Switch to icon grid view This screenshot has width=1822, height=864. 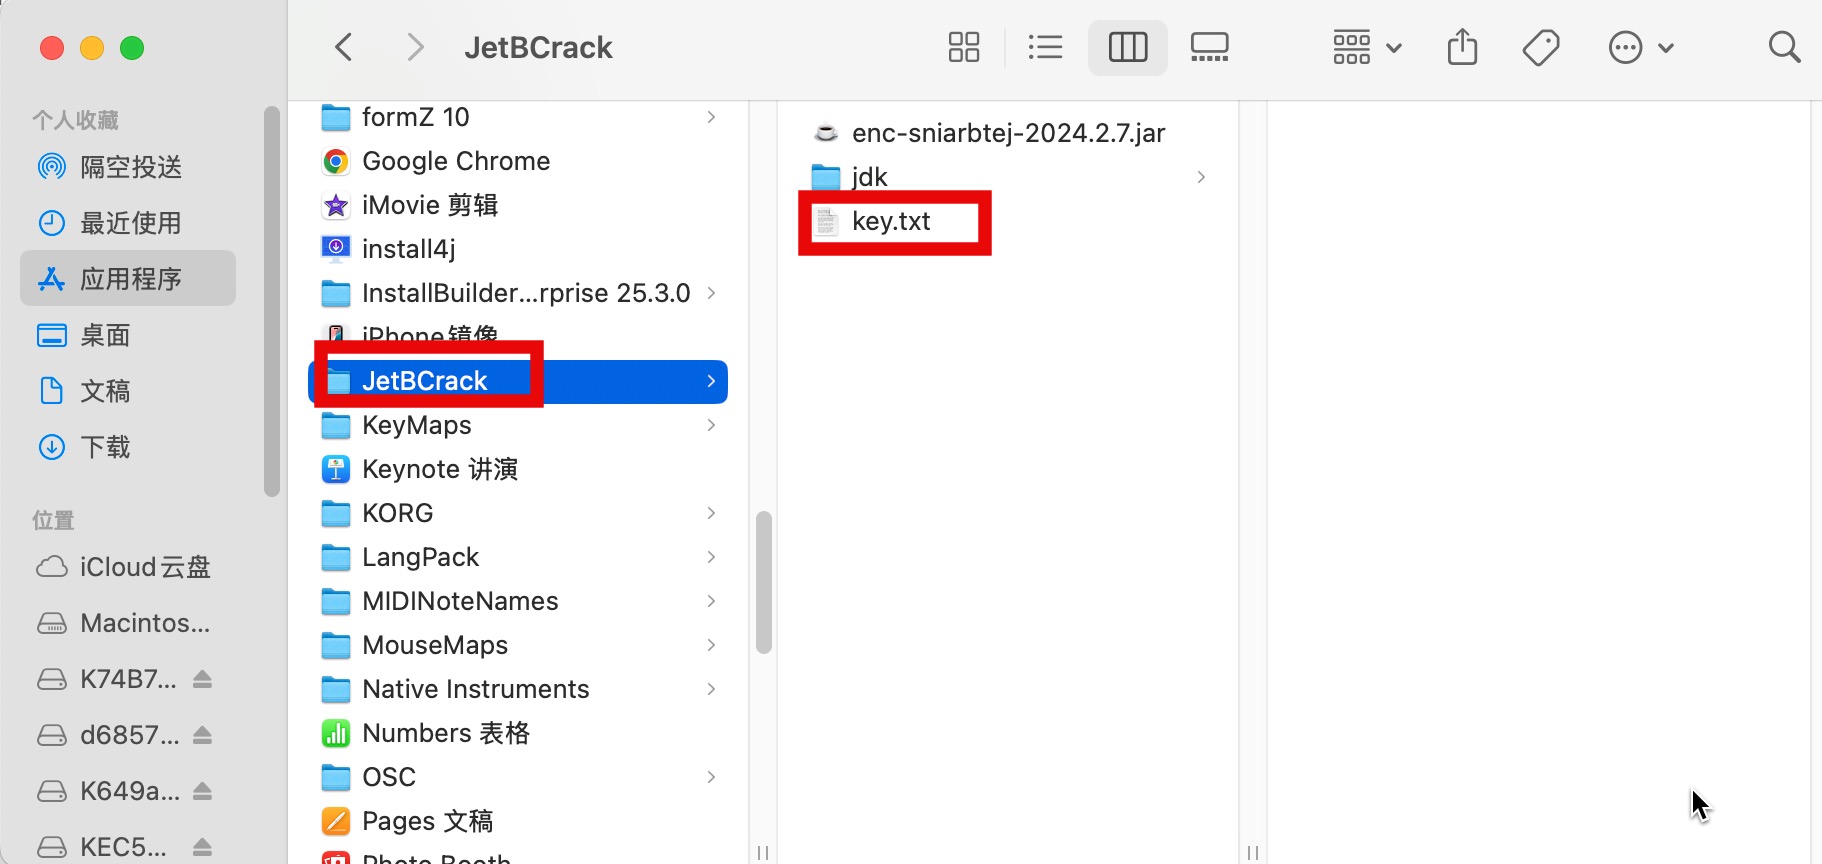click(963, 47)
